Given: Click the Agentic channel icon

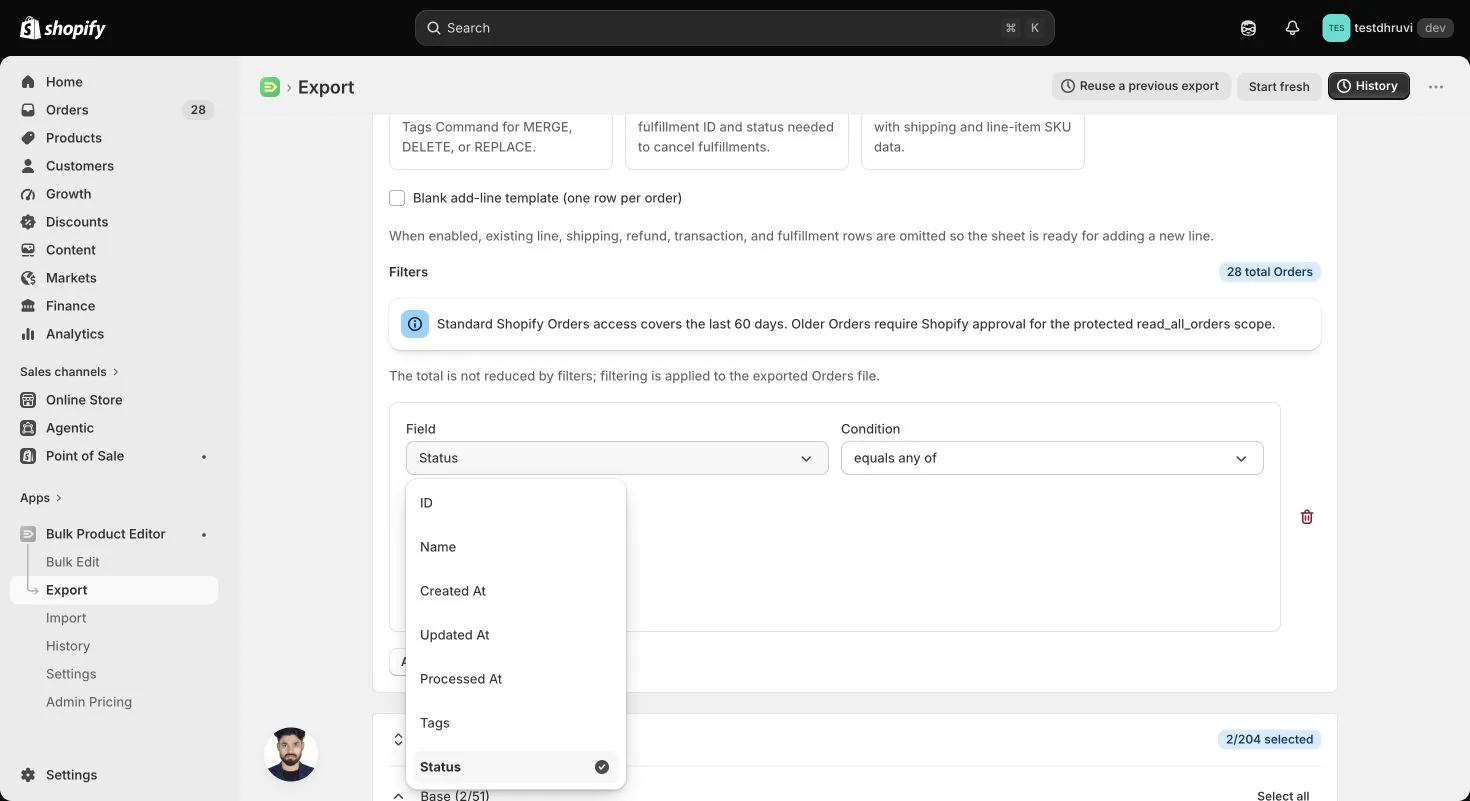Looking at the screenshot, I should click(28, 428).
